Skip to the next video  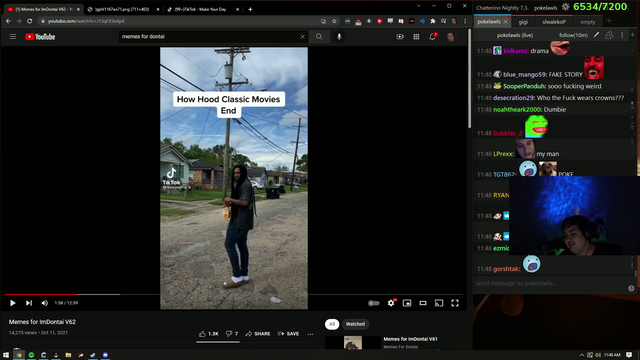tap(29, 303)
